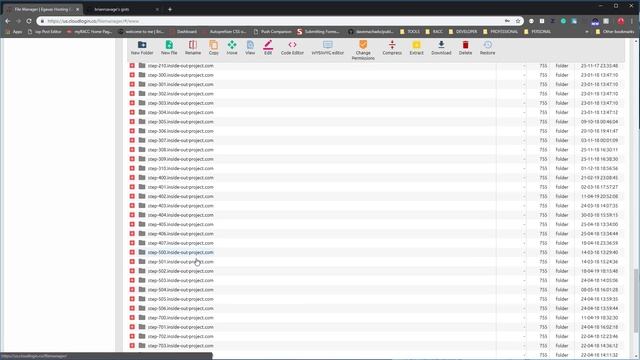Expand the step-406.inside-out-project.com folder
Image resolution: width=640 pixels, height=360 pixels.
click(132, 233)
